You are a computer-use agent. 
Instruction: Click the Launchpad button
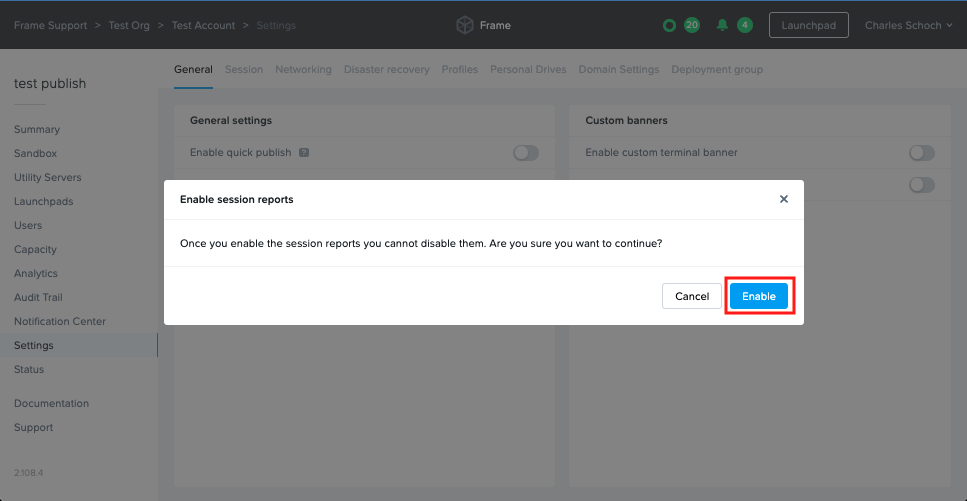[809, 25]
